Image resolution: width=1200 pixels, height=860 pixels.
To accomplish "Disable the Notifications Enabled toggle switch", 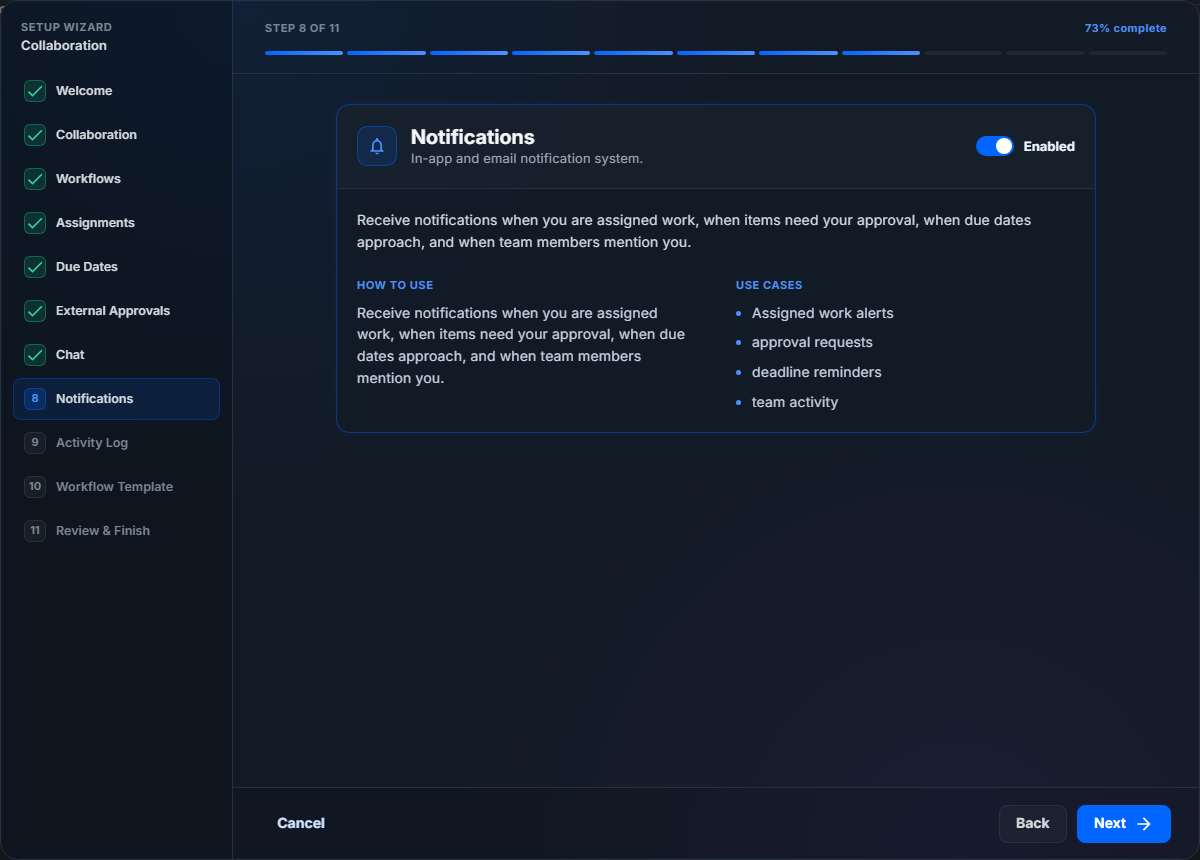I will (x=995, y=146).
